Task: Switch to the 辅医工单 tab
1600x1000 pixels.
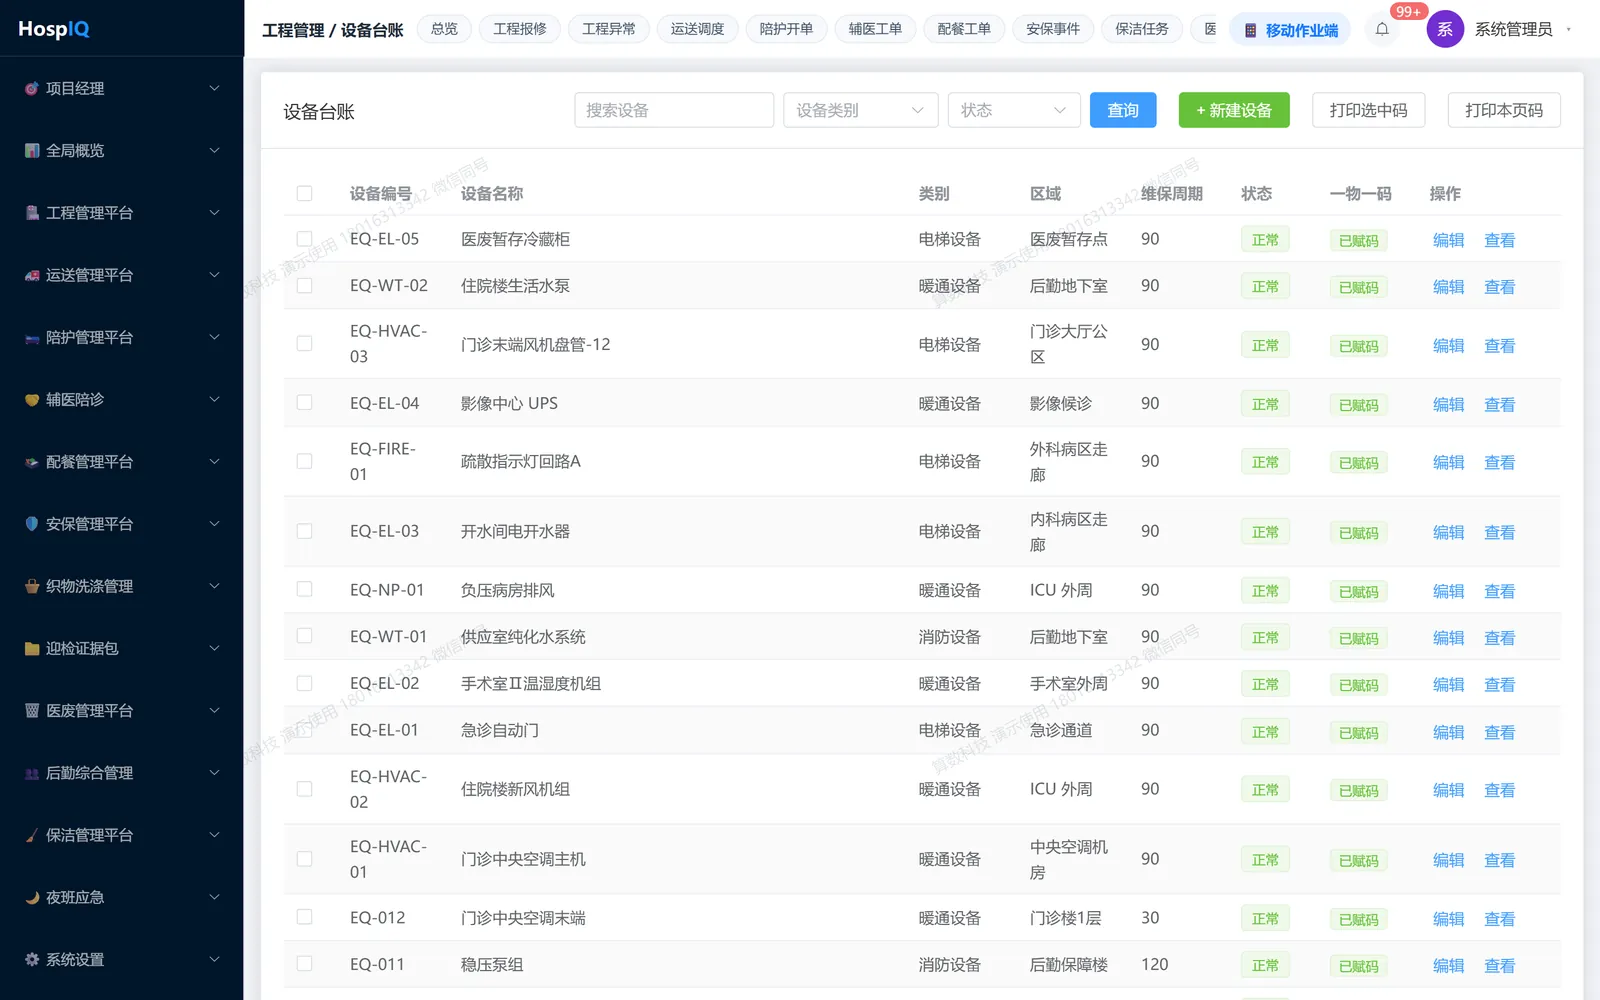Action: 875,29
